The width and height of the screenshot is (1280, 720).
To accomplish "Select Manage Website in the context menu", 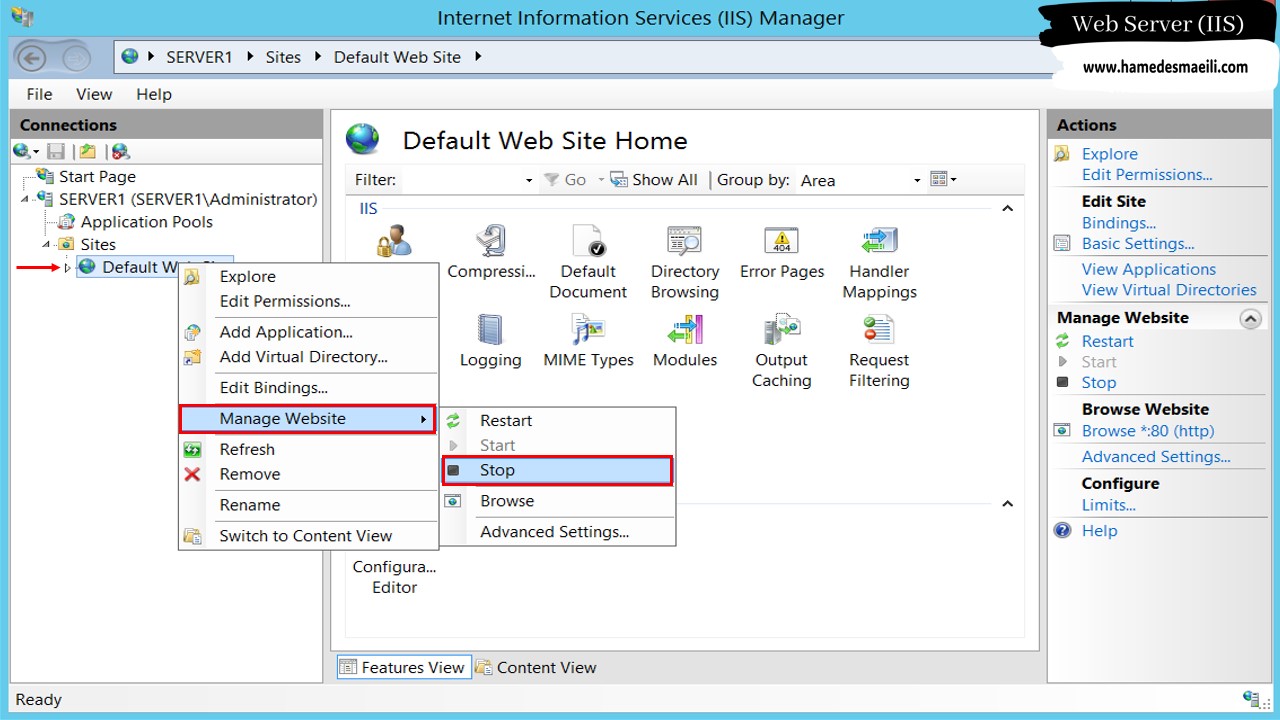I will click(307, 419).
